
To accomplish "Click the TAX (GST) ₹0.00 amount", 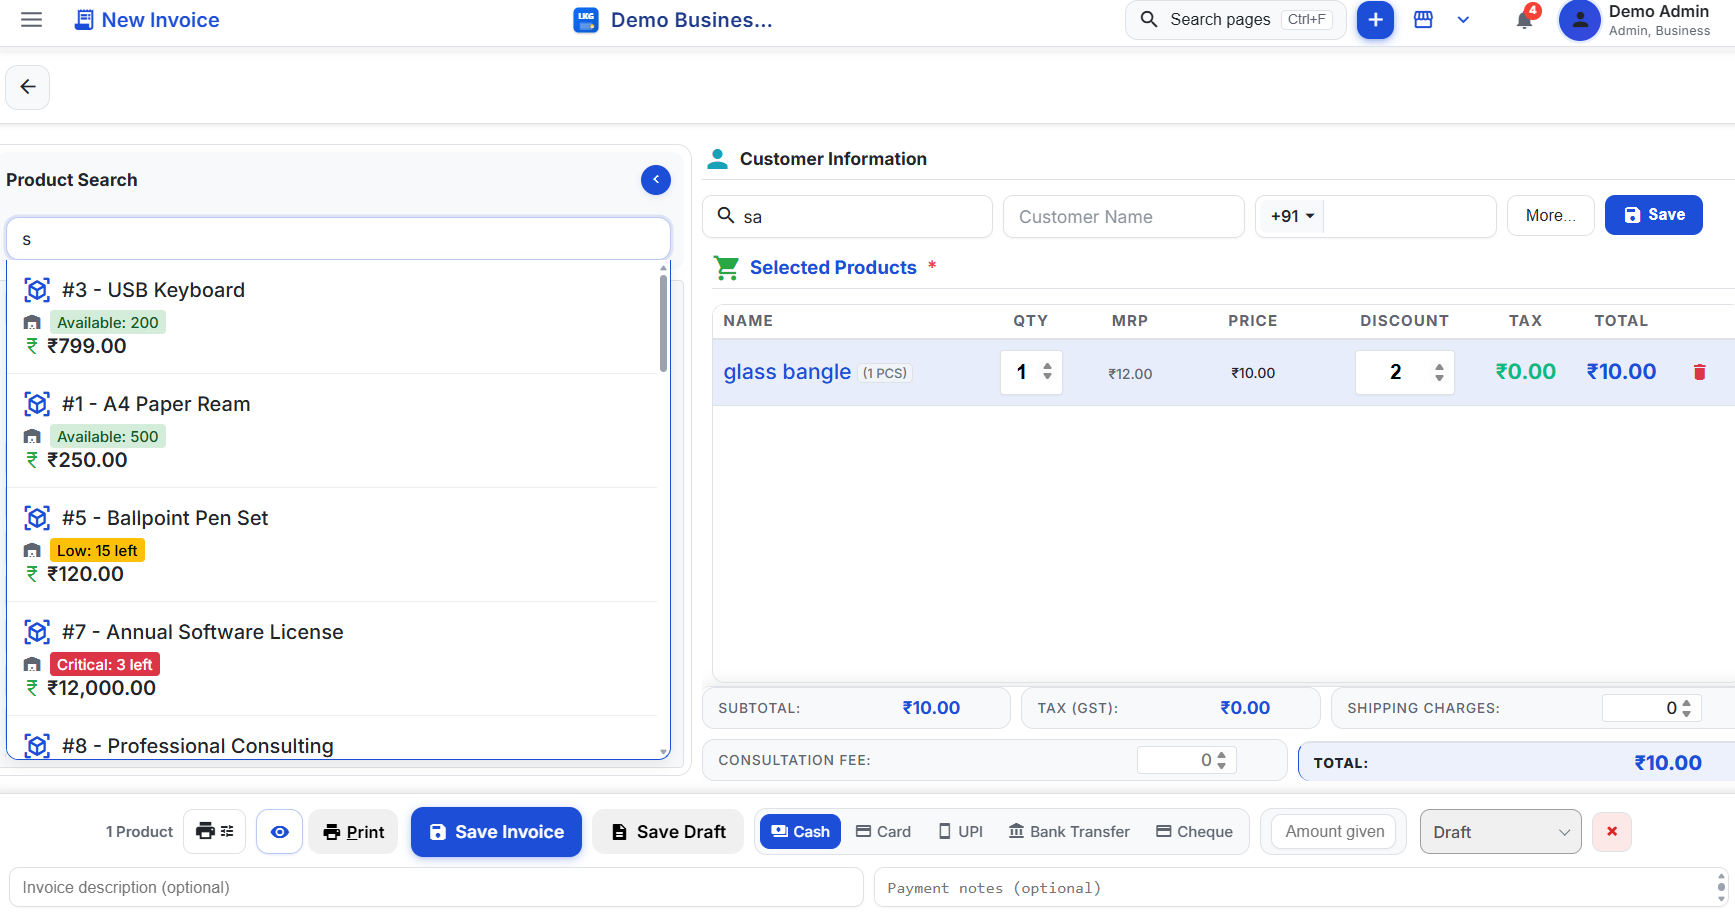I will 1245,708.
